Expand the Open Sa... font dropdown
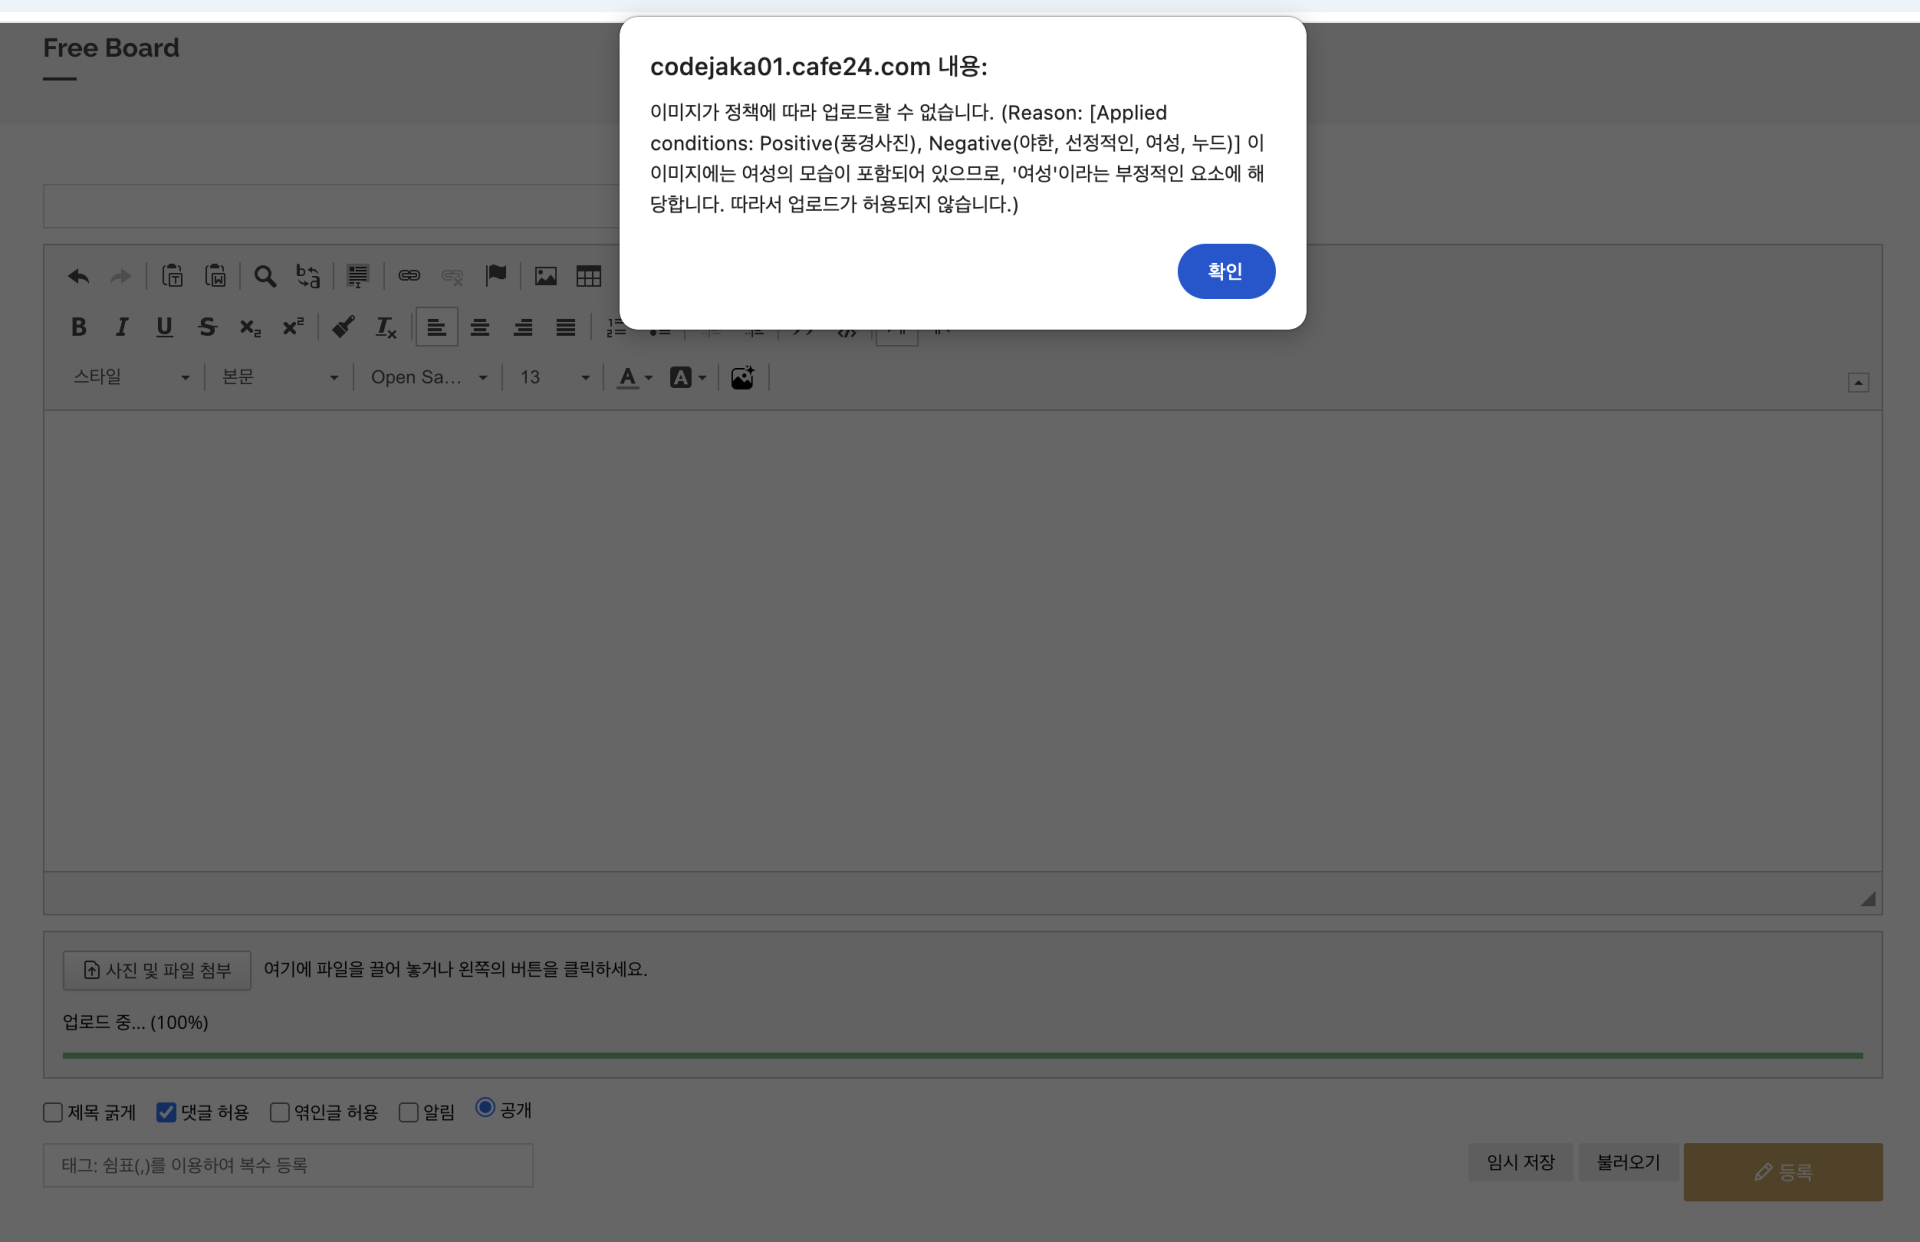The image size is (1920, 1242). click(x=428, y=378)
